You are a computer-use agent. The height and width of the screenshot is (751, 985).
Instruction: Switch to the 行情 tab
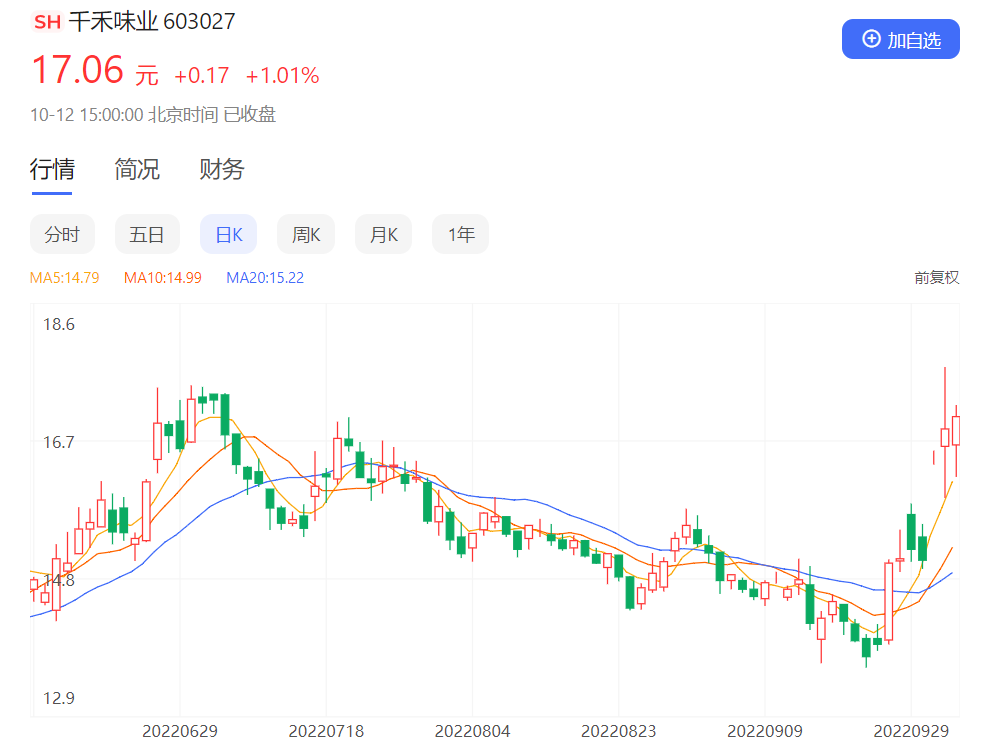(52, 170)
